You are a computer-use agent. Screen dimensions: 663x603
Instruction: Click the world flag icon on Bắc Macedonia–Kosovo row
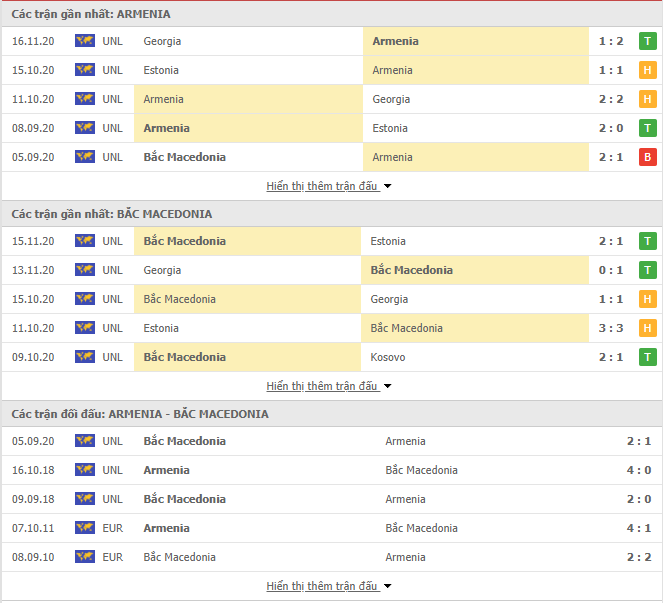[x=85, y=356]
